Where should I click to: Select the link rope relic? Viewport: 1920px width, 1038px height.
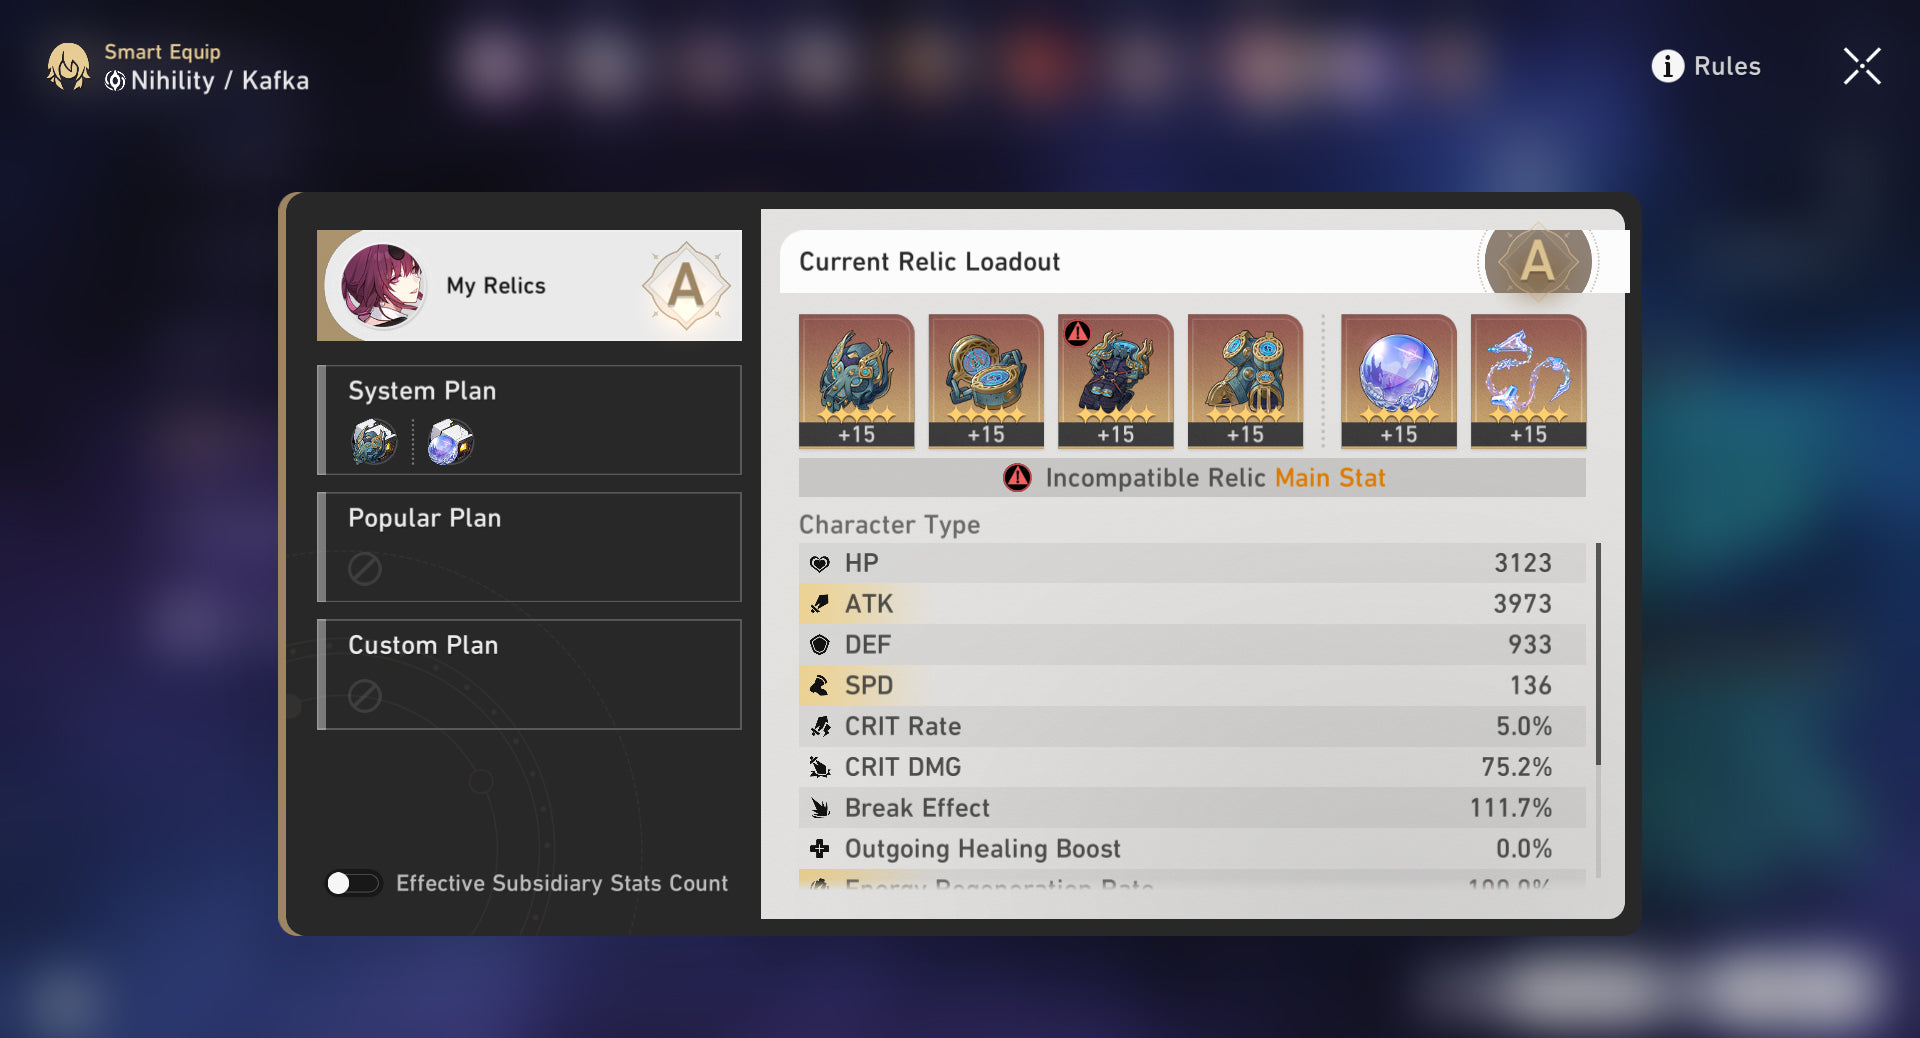1528,380
